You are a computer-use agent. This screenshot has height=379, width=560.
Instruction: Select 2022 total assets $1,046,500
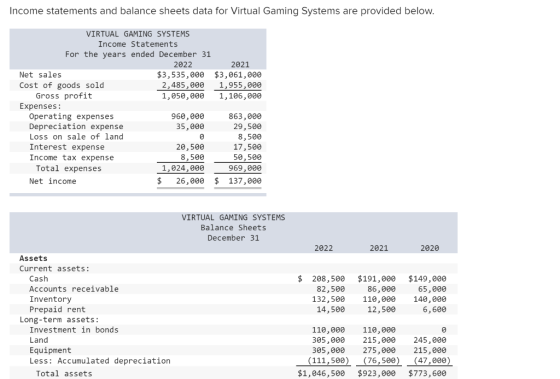point(321,374)
